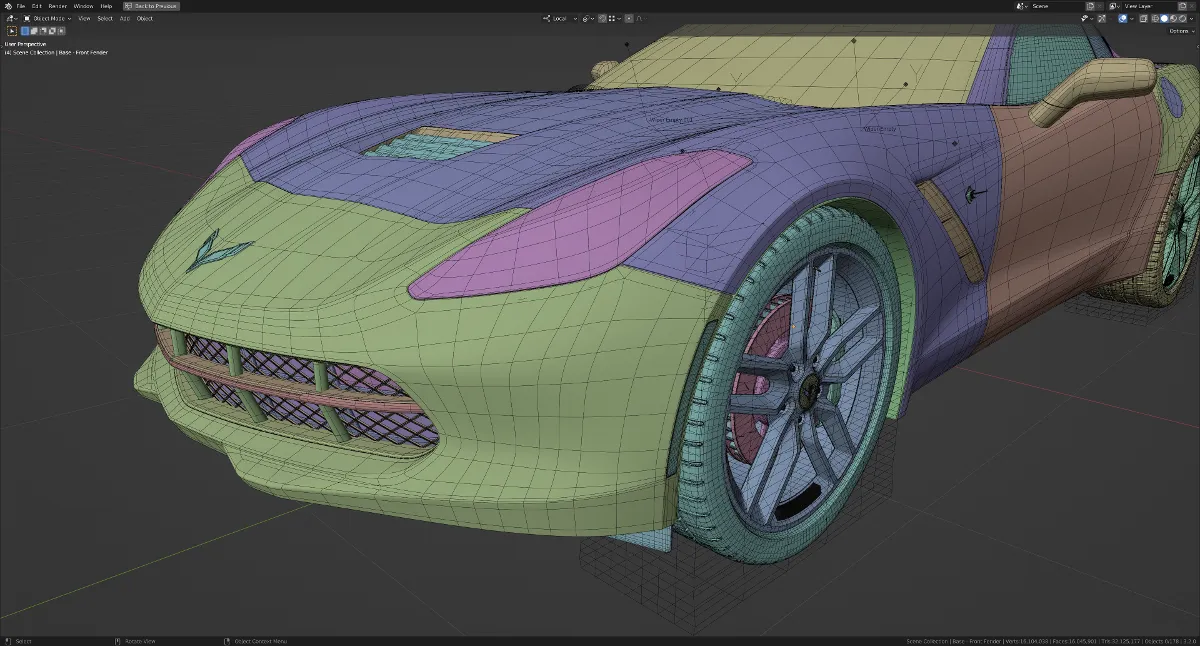Expand the Options dropdown
The height and width of the screenshot is (646, 1200).
(x=1181, y=31)
